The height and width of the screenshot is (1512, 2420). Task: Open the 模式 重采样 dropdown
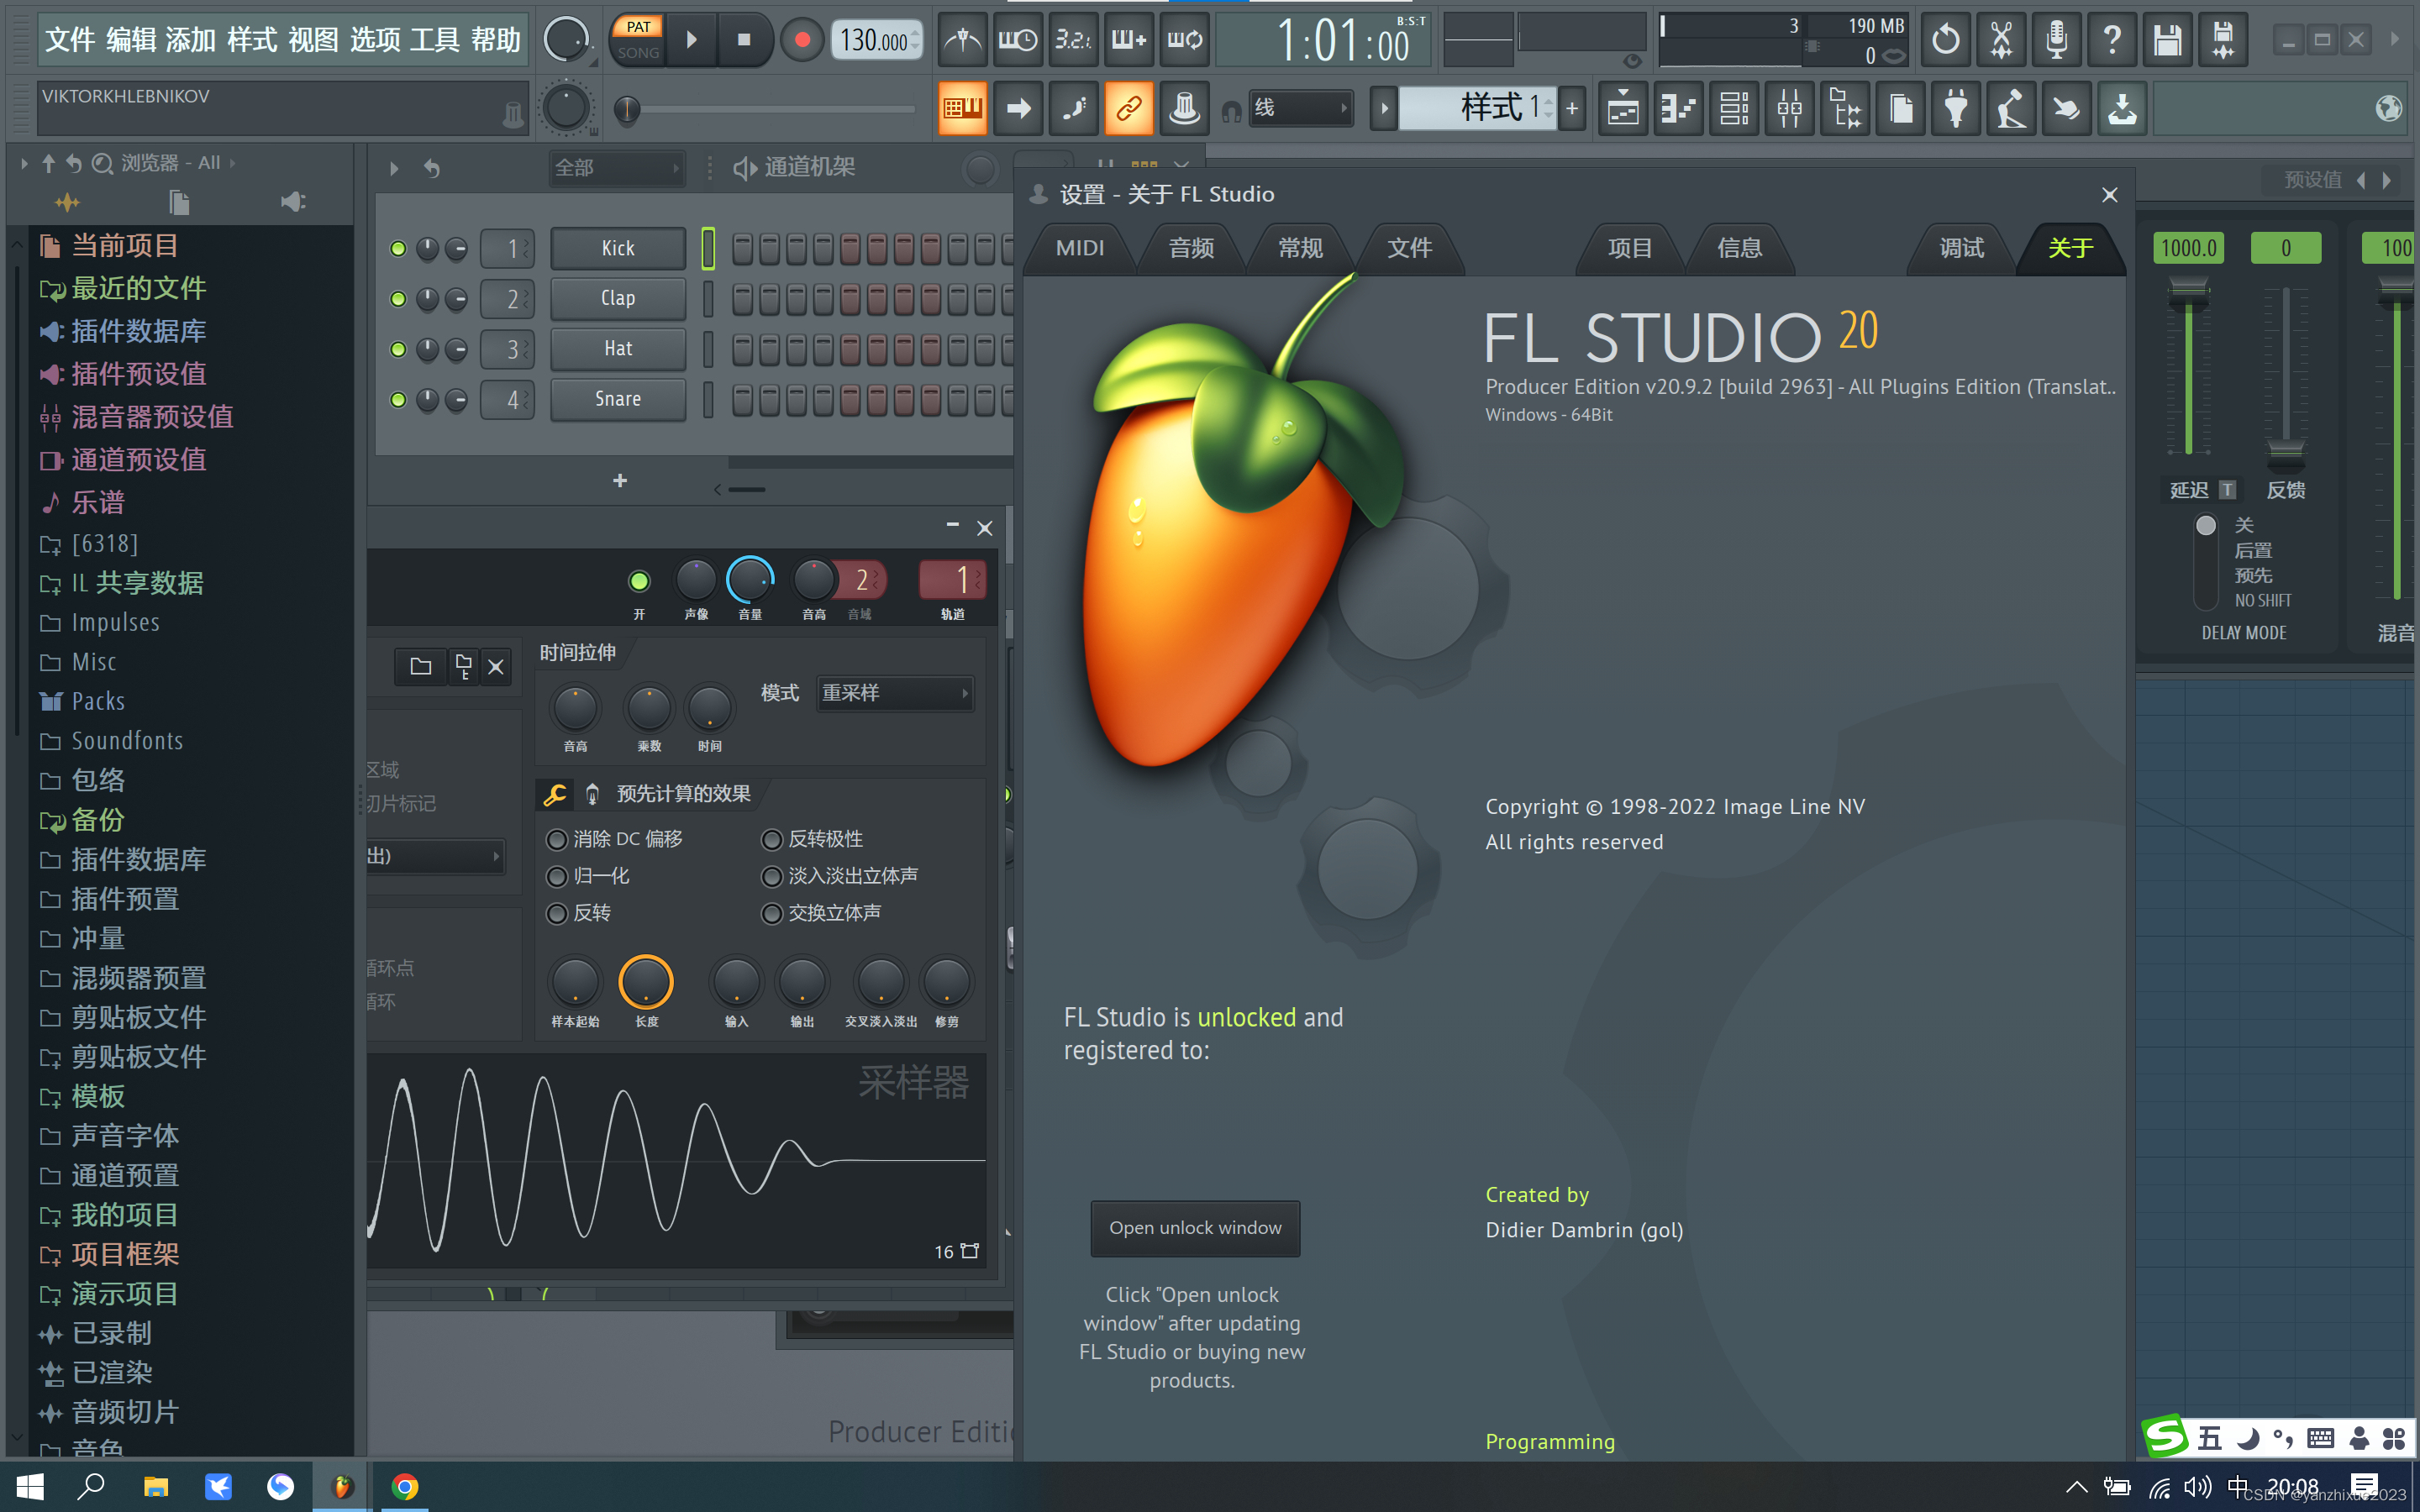(895, 693)
